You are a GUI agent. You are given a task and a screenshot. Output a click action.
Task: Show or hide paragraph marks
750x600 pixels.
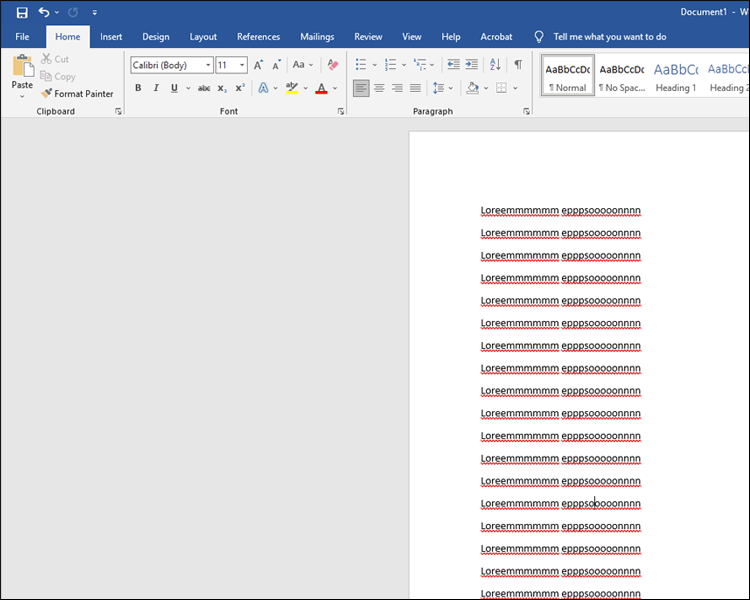coord(518,65)
